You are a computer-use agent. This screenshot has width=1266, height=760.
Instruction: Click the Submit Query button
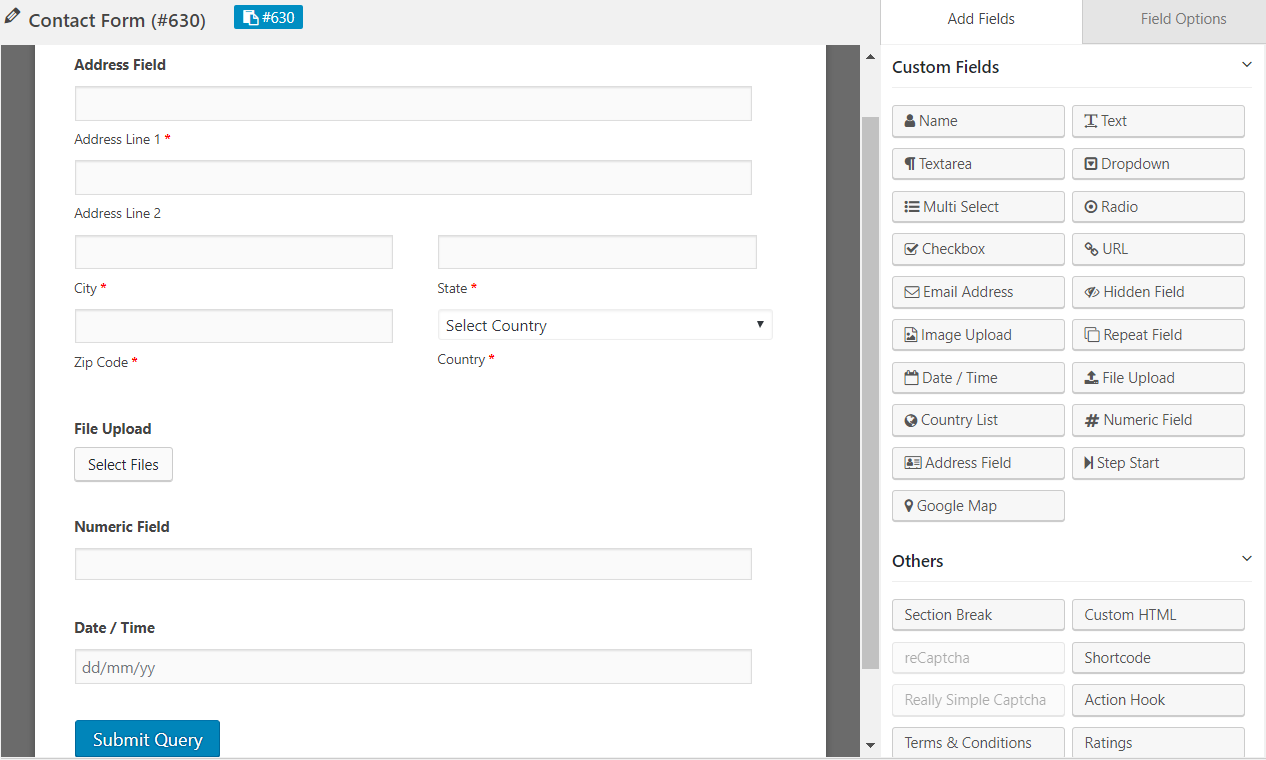pyautogui.click(x=147, y=740)
